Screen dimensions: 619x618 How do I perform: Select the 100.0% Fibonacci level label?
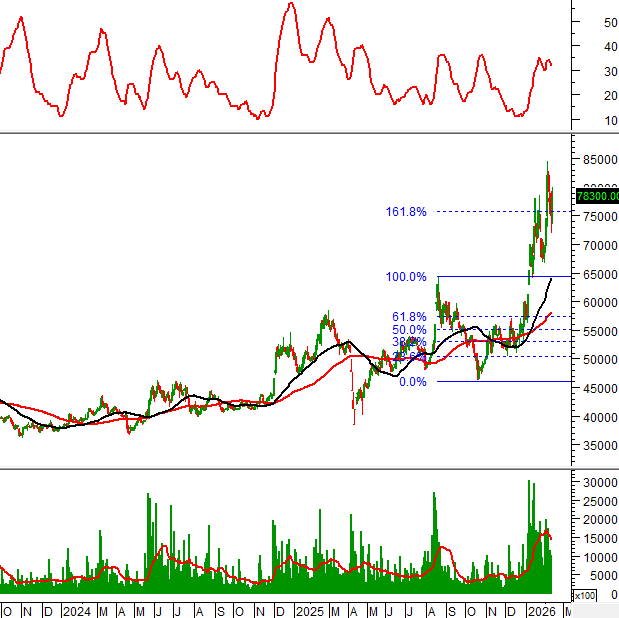(406, 277)
